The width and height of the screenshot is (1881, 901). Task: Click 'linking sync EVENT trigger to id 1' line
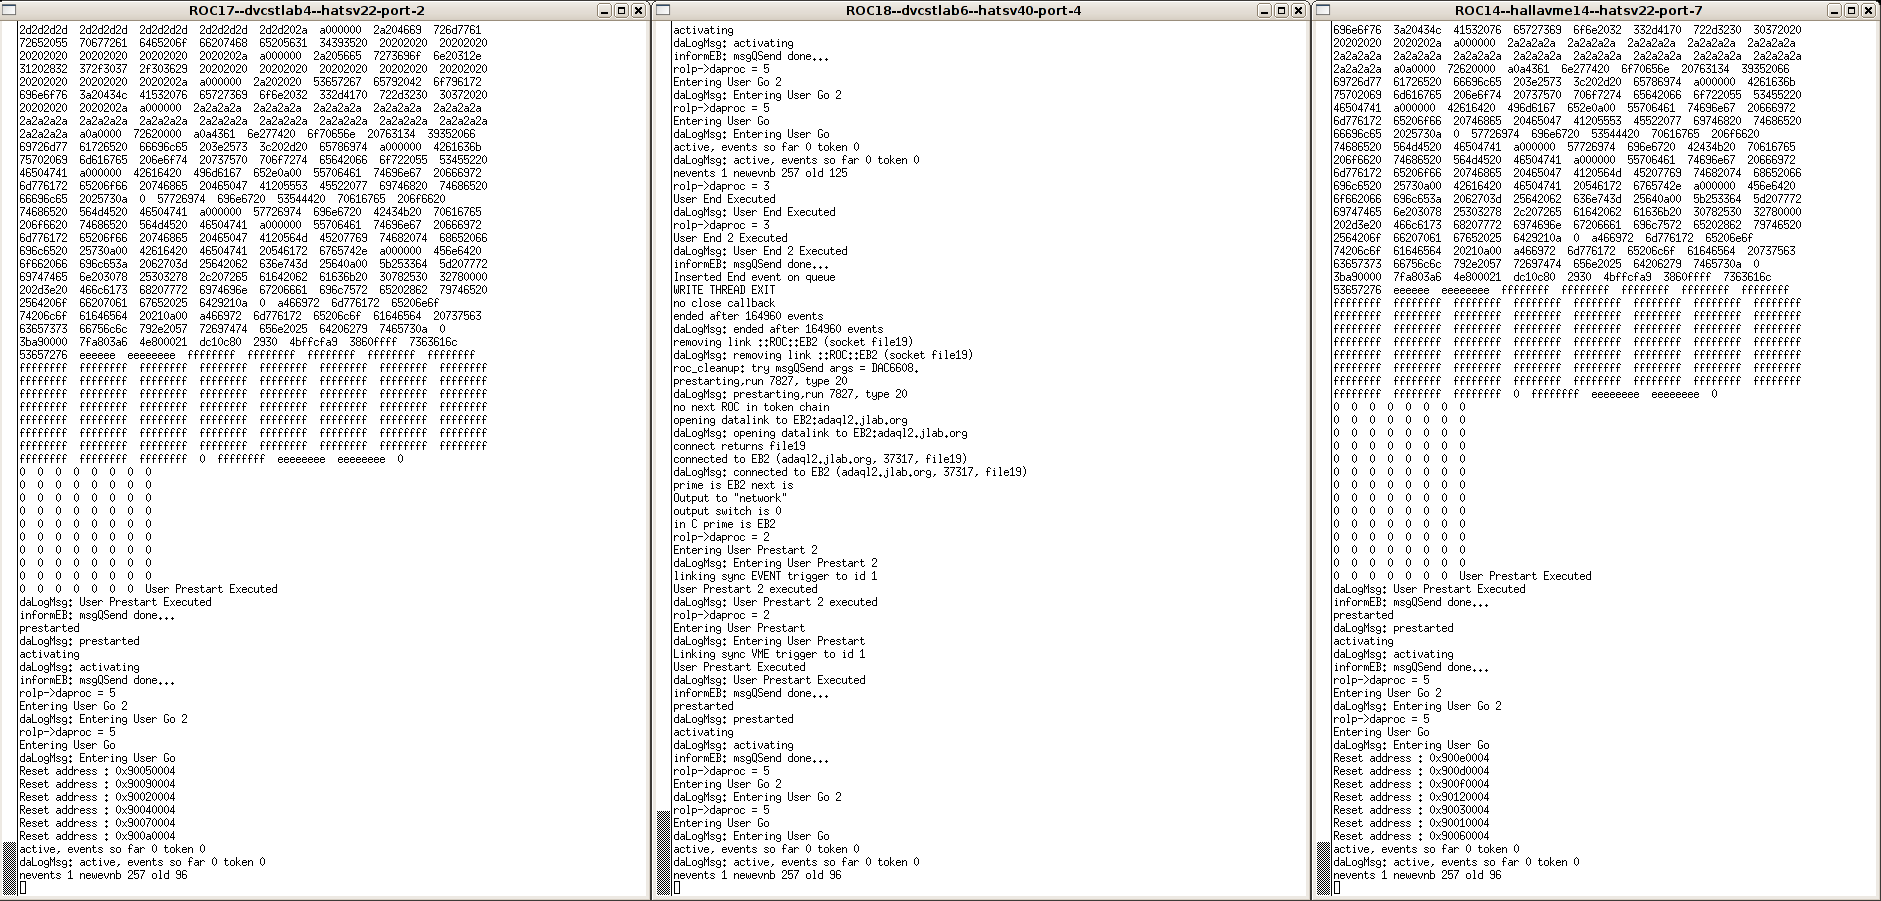(x=775, y=576)
